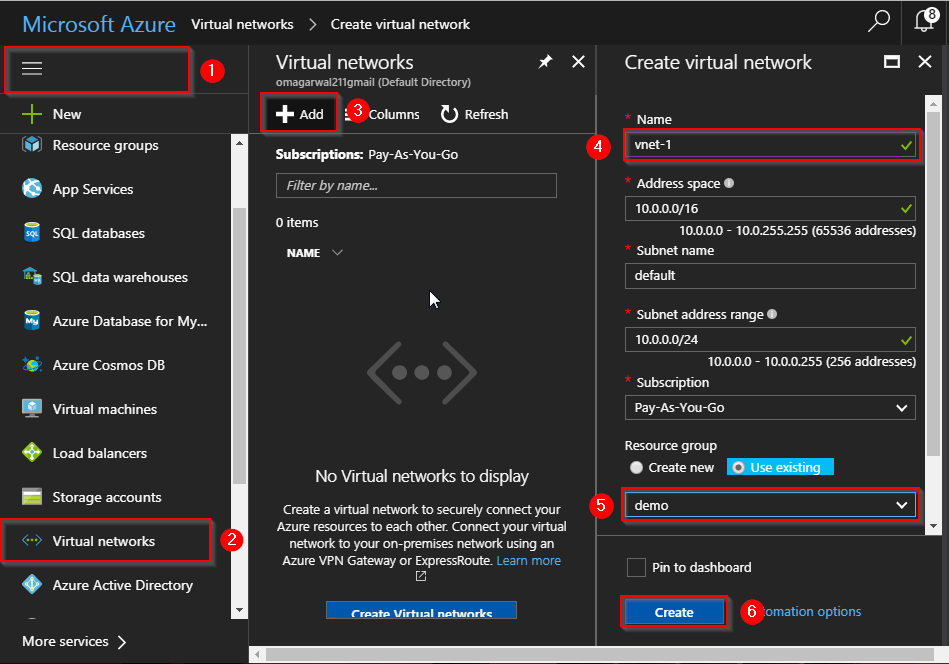Viewport: 949px width, 664px height.
Task: Click the Refresh circular arrow icon
Action: (449, 114)
